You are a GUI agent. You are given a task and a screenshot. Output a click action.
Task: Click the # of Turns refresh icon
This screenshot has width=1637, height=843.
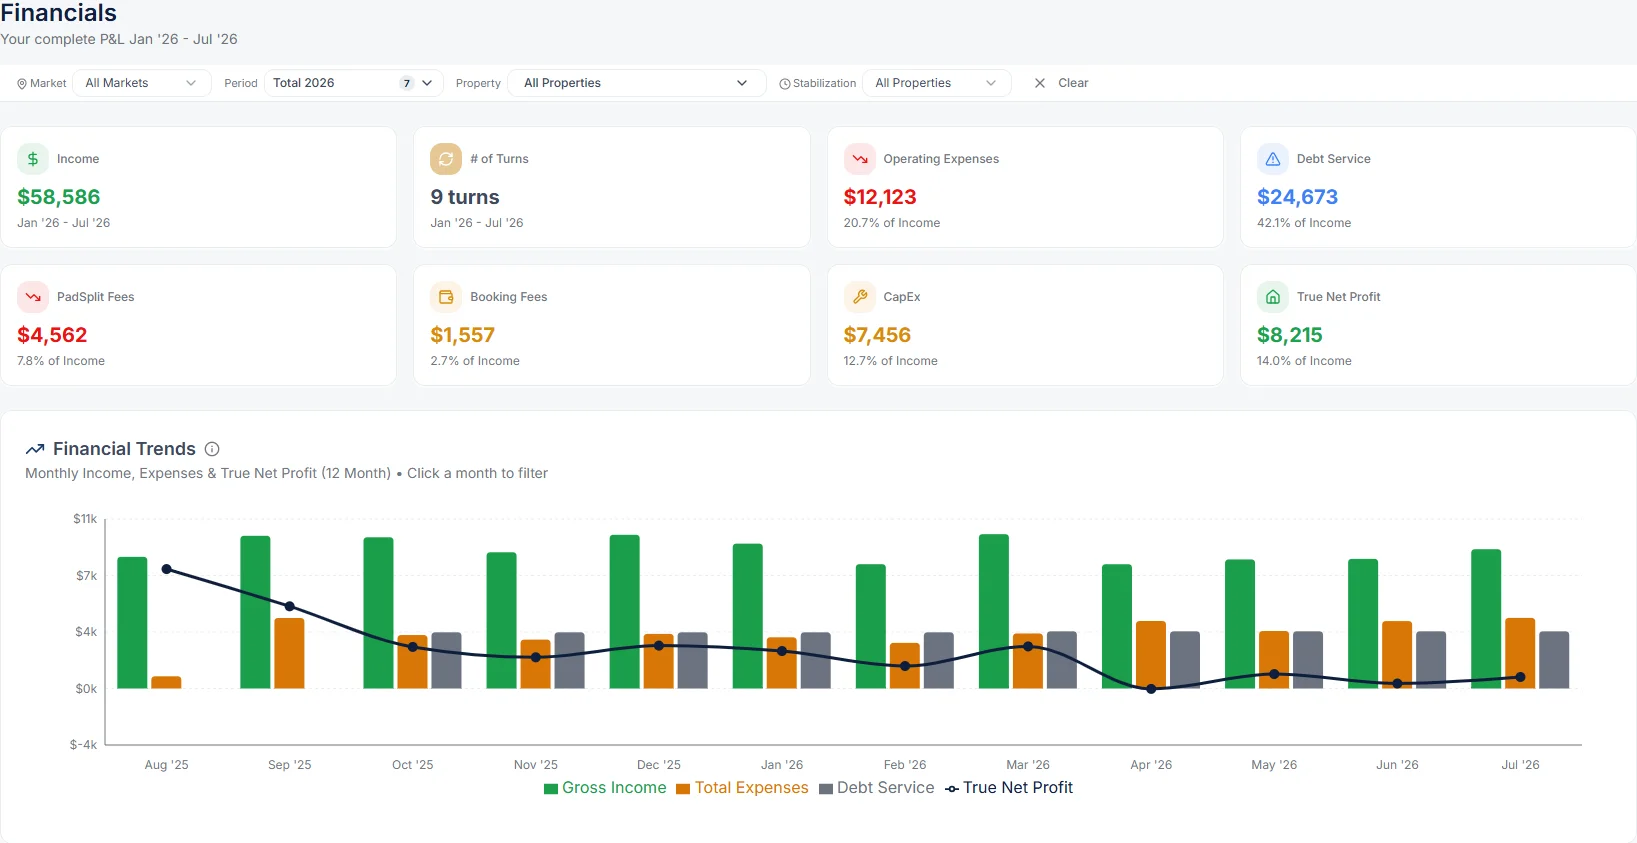446,159
